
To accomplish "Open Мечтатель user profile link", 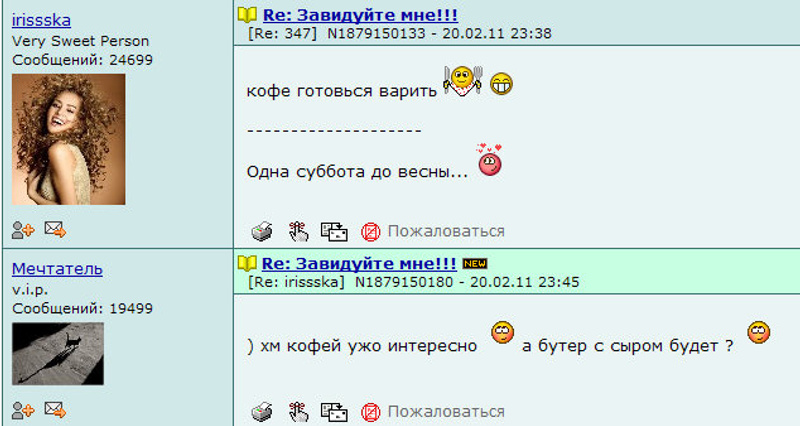I will tap(57, 269).
